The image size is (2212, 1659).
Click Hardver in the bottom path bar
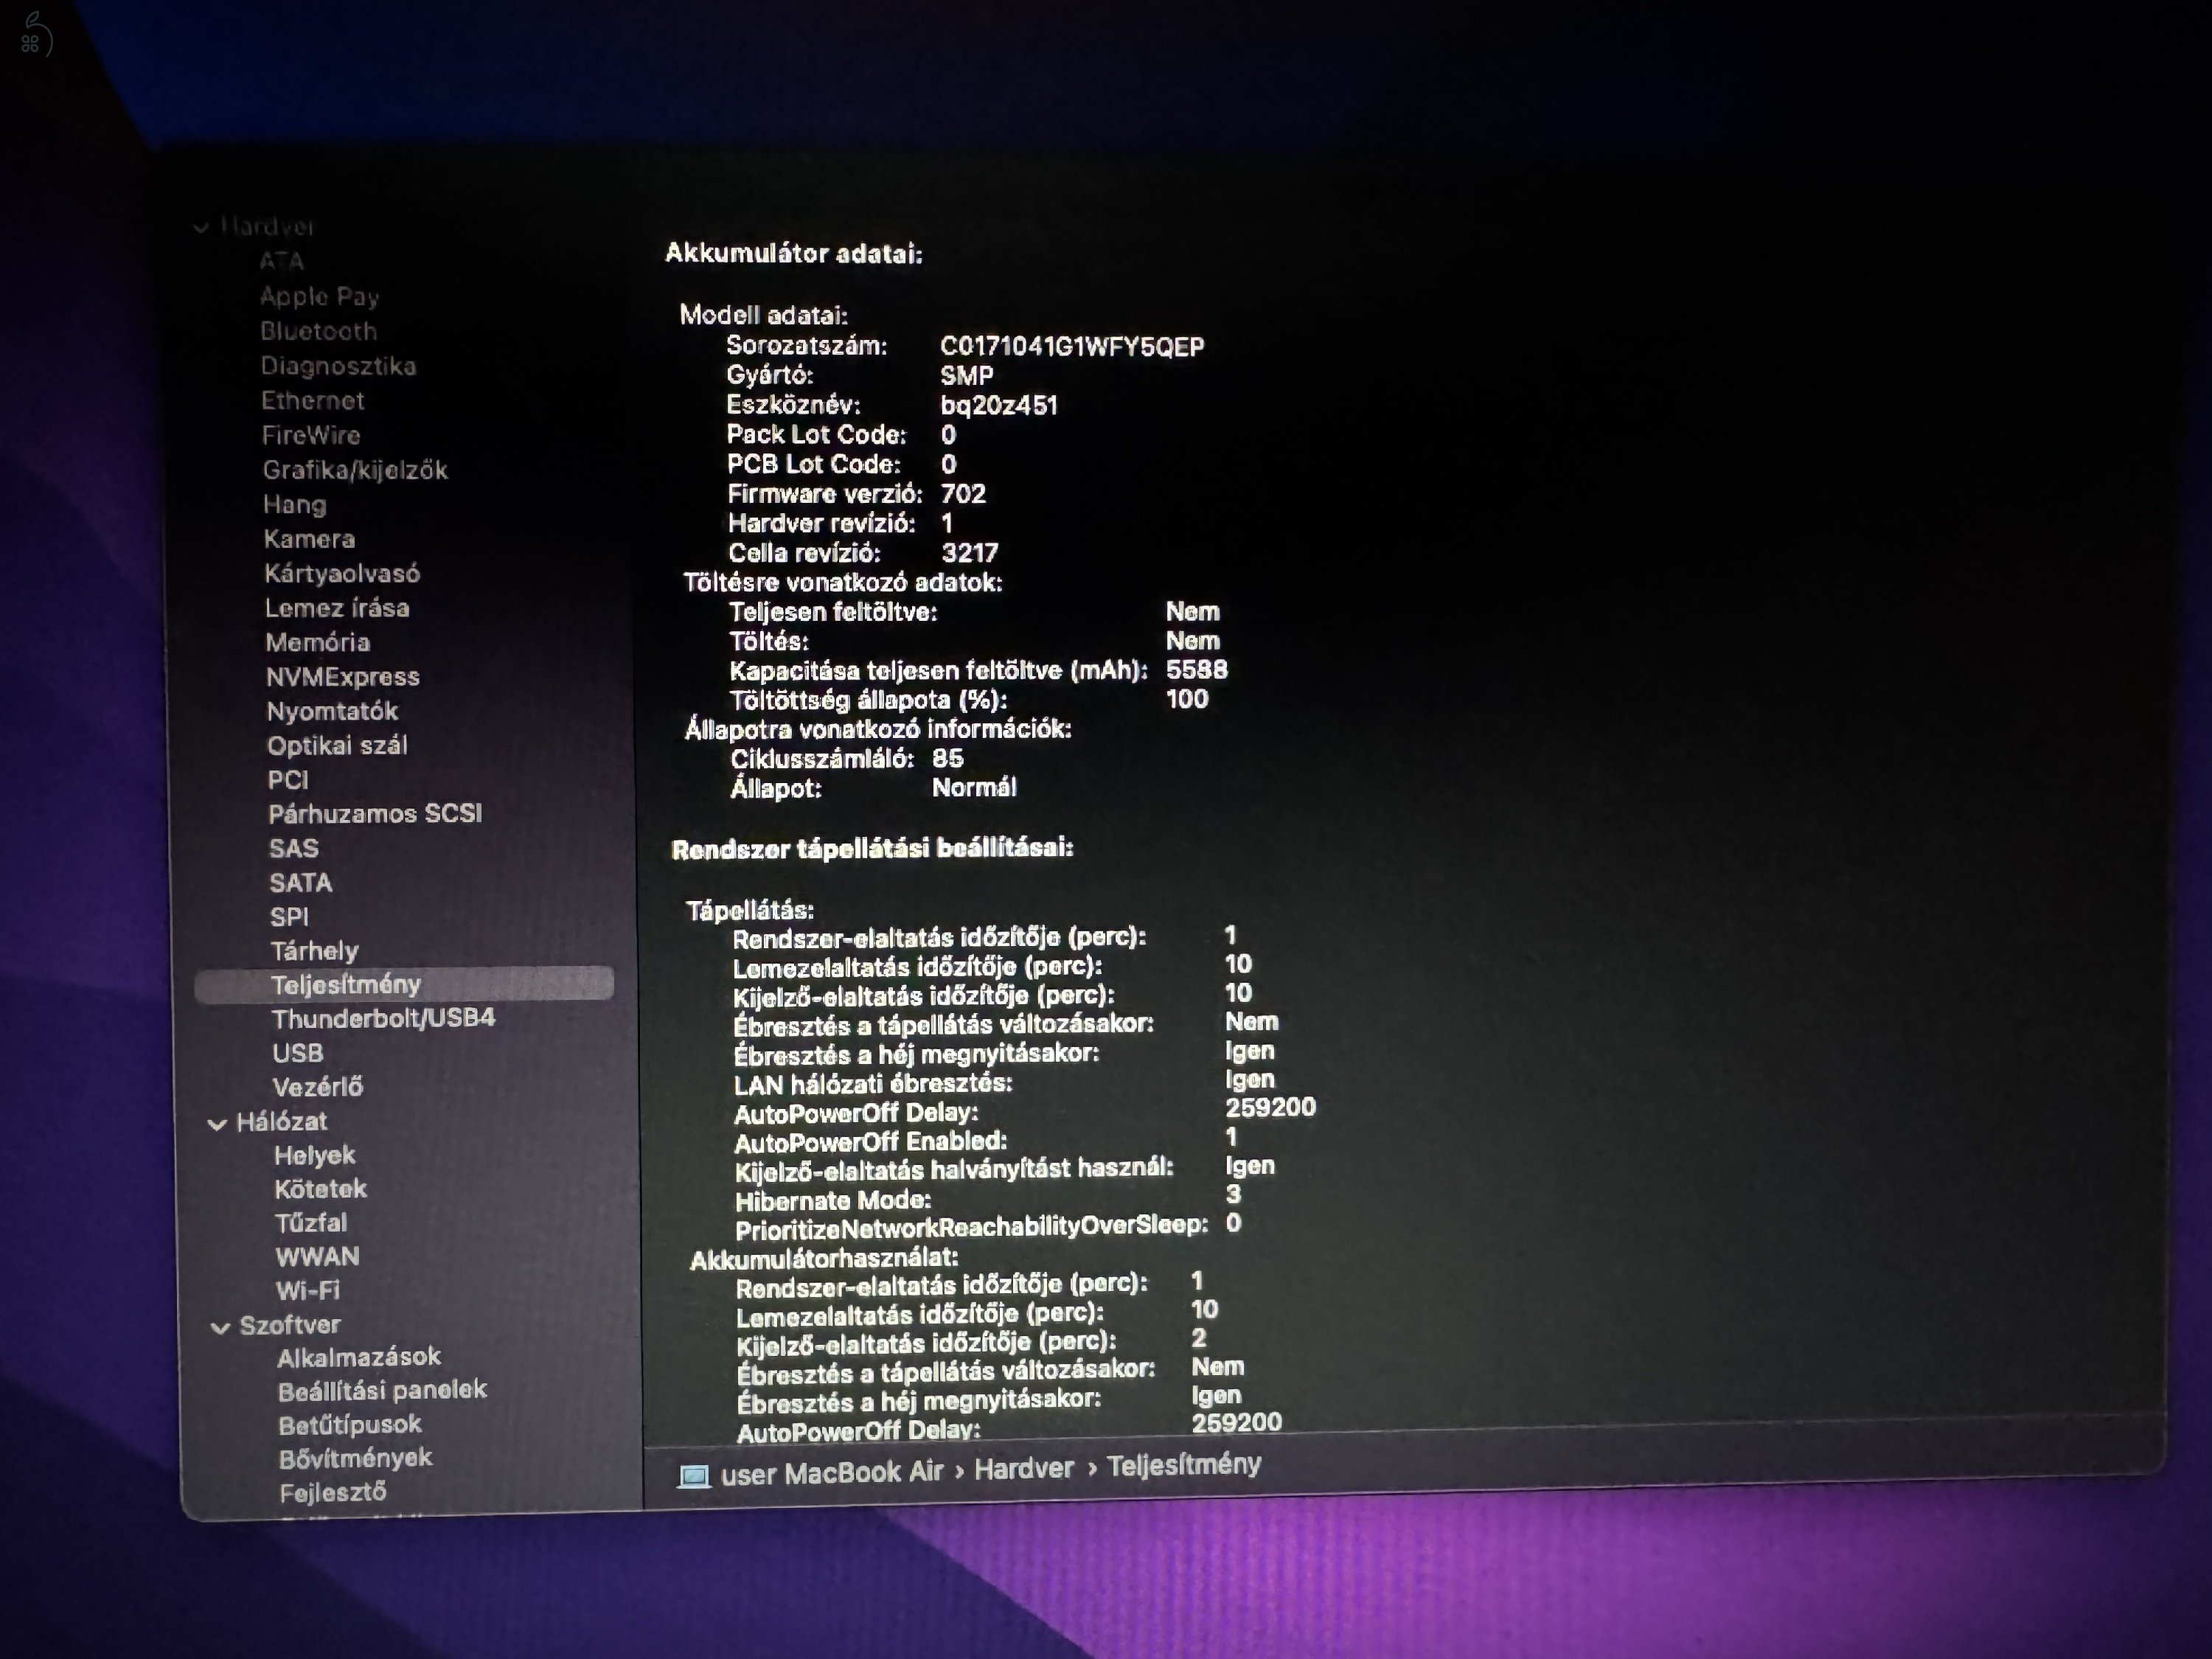1024,1469
